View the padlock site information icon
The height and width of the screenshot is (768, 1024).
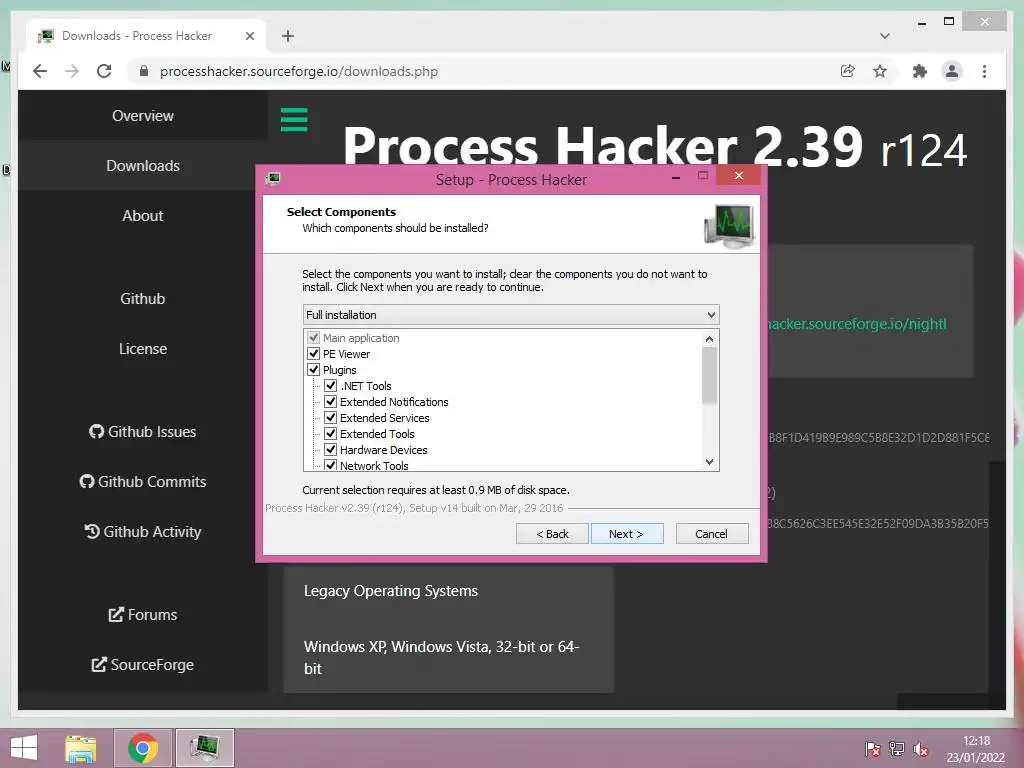click(x=144, y=71)
